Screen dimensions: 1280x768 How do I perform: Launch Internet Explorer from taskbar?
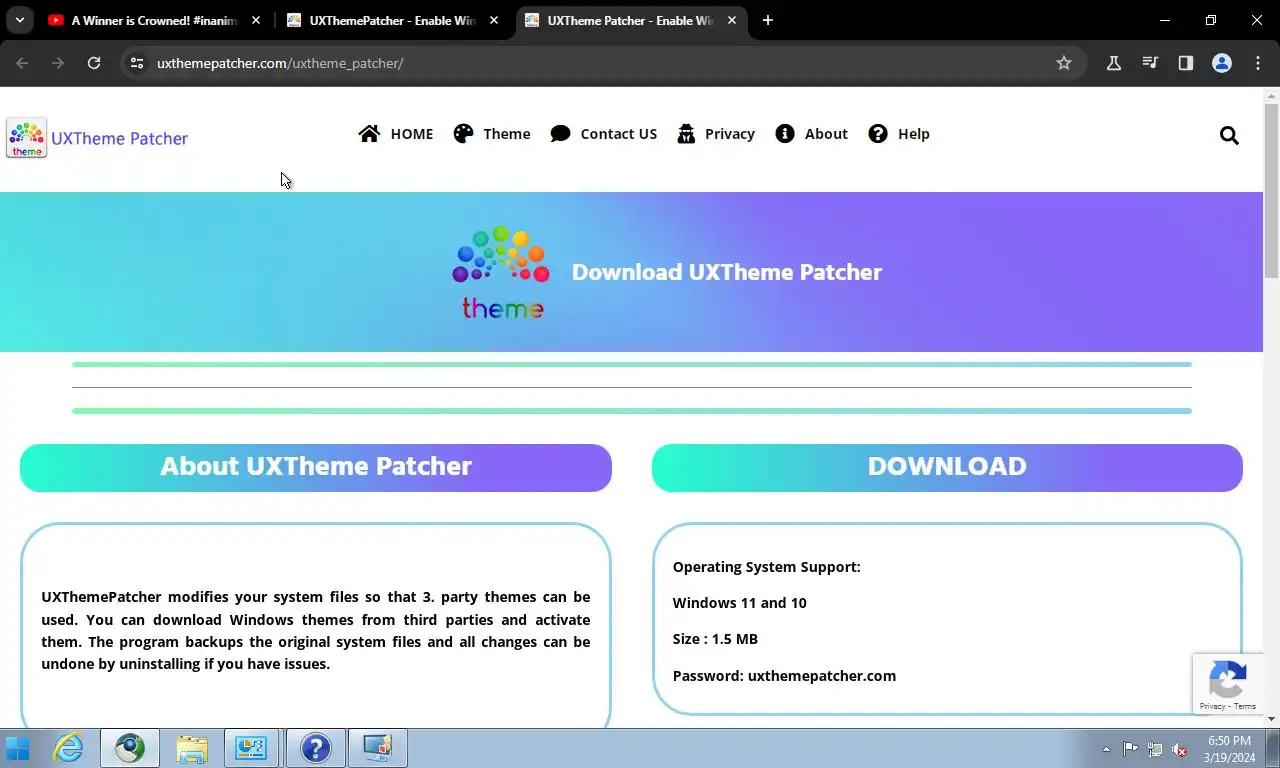[x=68, y=748]
